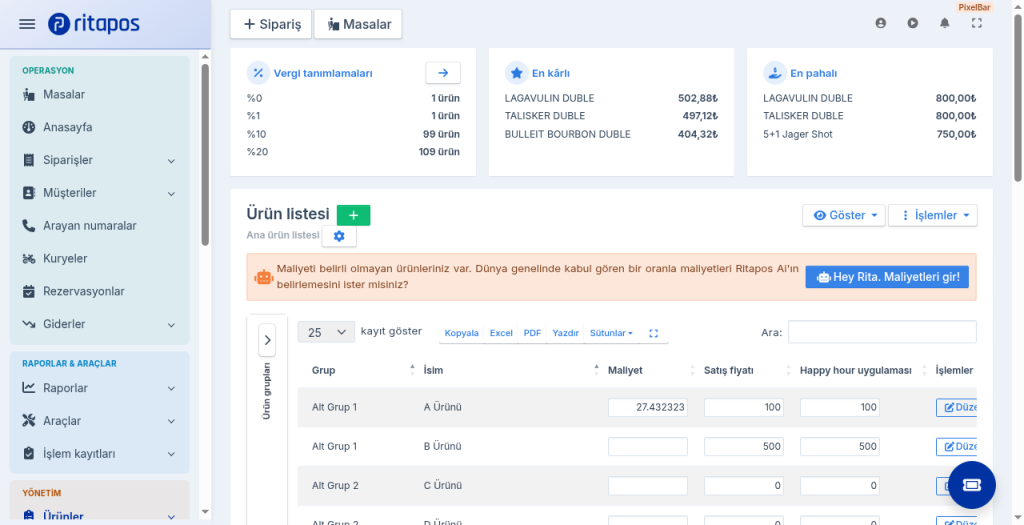The image size is (1024, 525).
Task: Click the Masalar button in top bar
Action: pyautogui.click(x=359, y=24)
